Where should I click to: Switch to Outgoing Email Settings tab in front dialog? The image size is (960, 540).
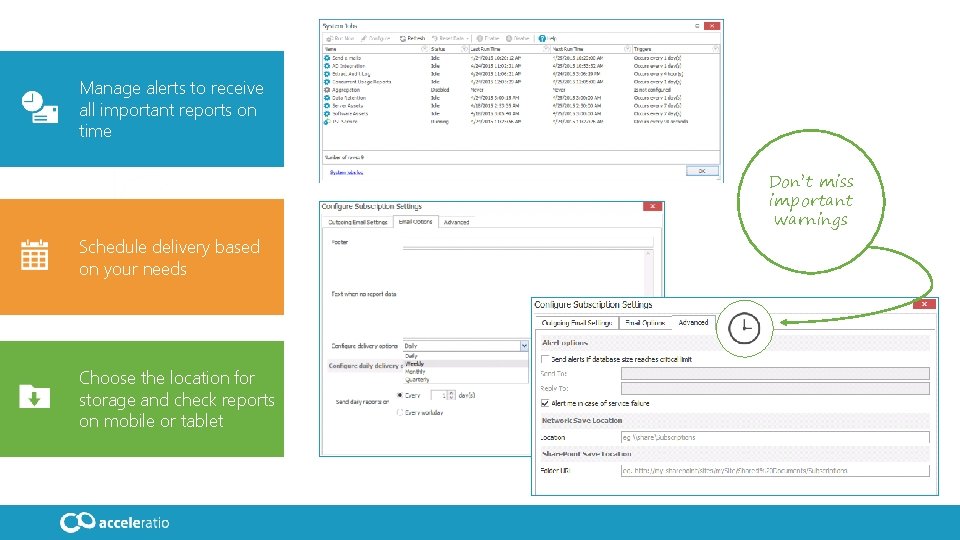click(576, 323)
